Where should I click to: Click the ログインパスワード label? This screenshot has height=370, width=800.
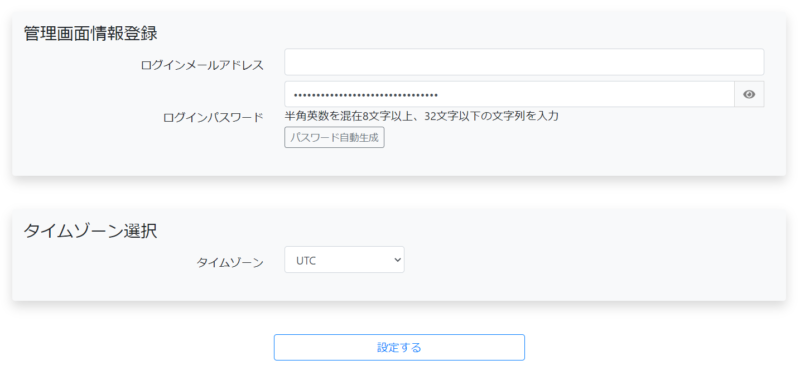(213, 117)
